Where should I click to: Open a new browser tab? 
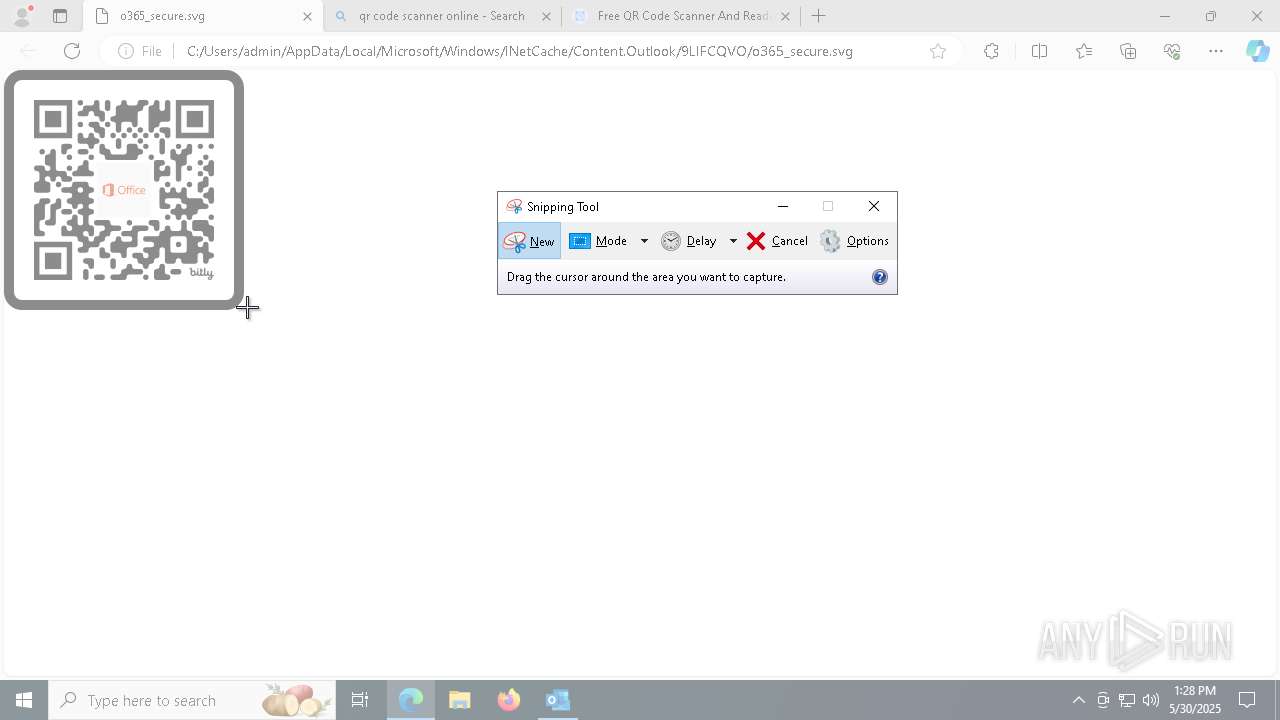point(819,16)
